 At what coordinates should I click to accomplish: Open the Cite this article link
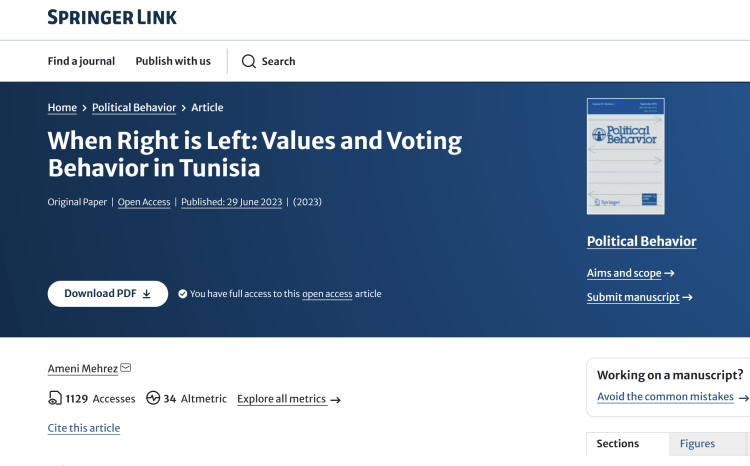84,428
